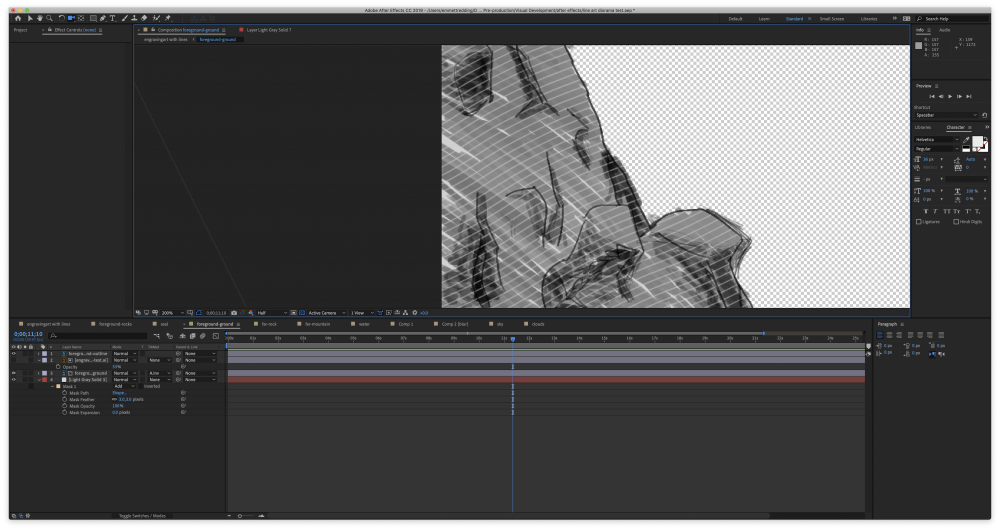Open the 1 View layout dropdown
1000x530 pixels.
click(362, 313)
